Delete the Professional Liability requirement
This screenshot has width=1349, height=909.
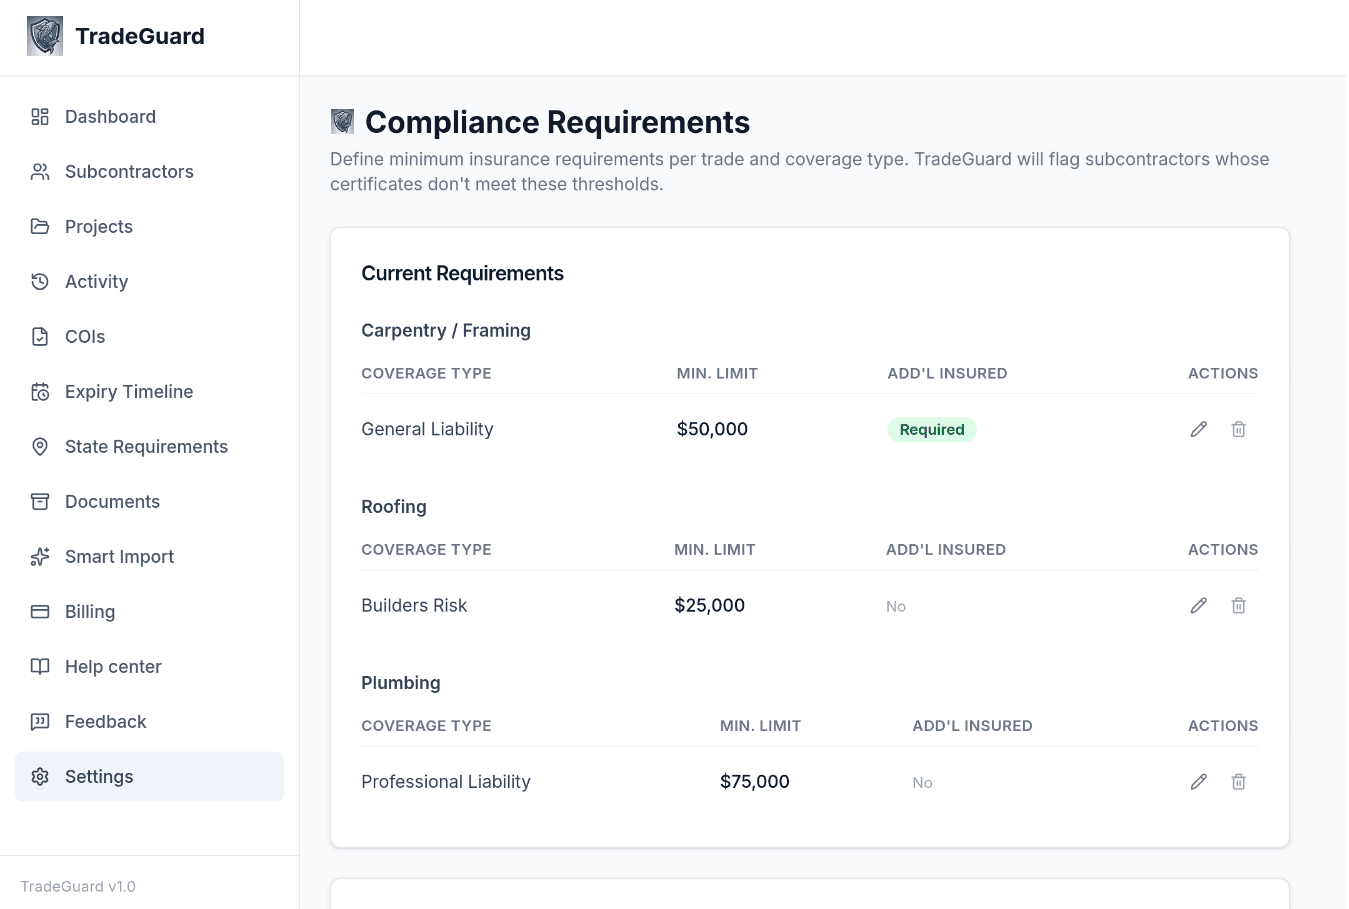pyautogui.click(x=1239, y=782)
